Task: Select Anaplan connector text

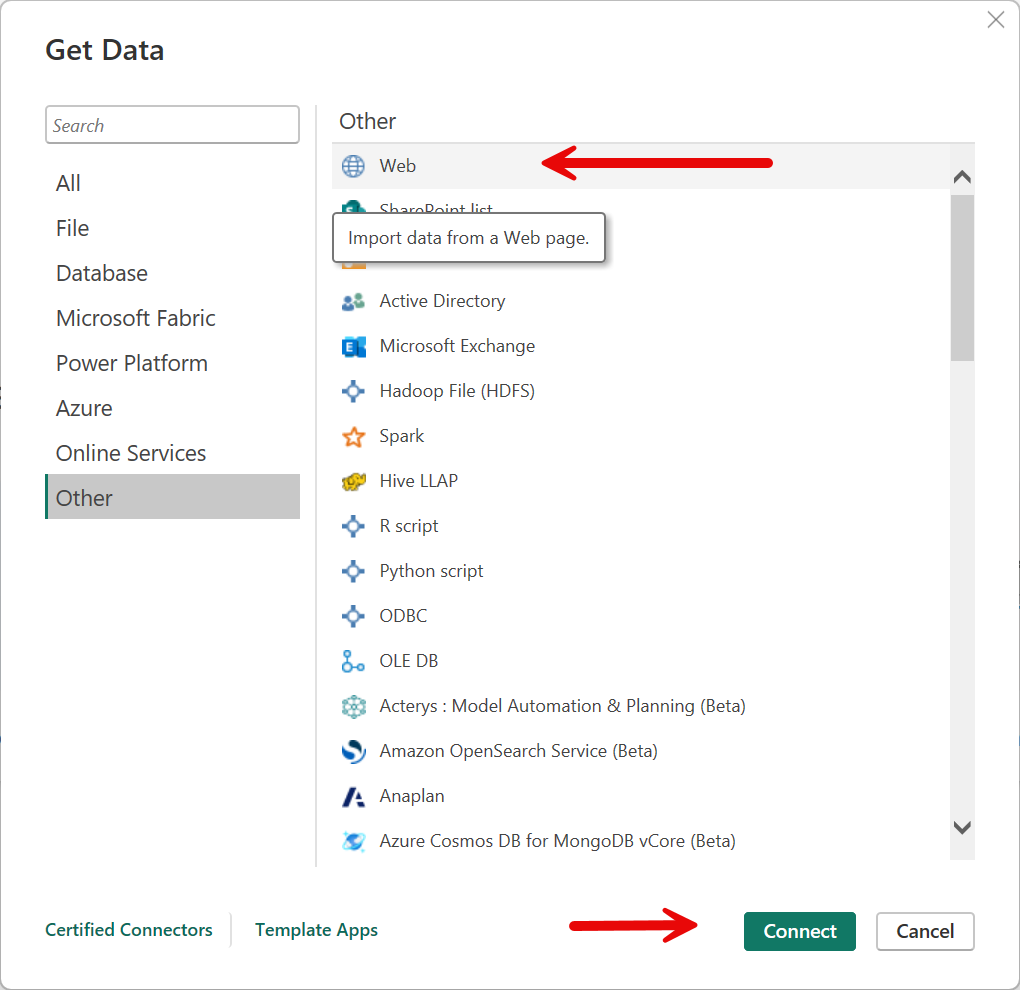Action: pyautogui.click(x=412, y=796)
